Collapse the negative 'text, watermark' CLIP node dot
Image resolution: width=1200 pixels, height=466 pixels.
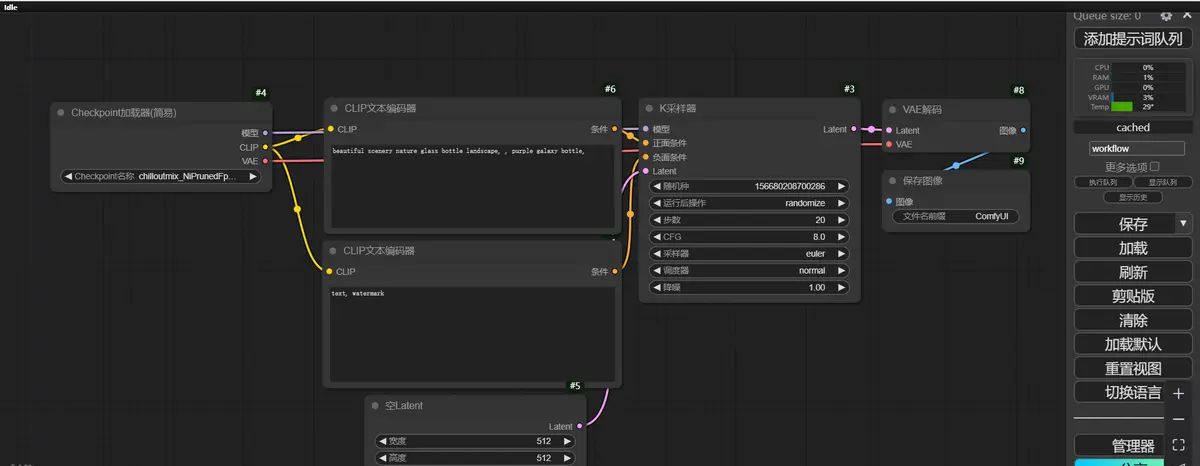coord(333,251)
